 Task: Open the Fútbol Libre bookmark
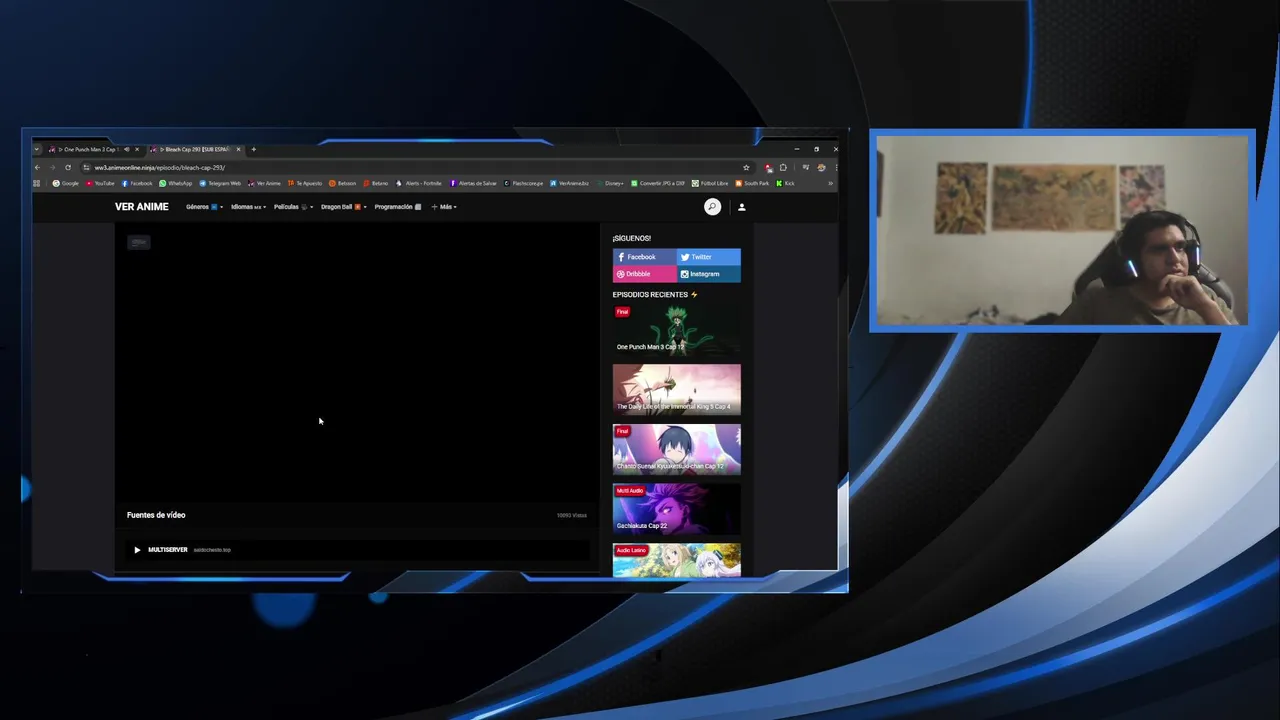tap(710, 183)
